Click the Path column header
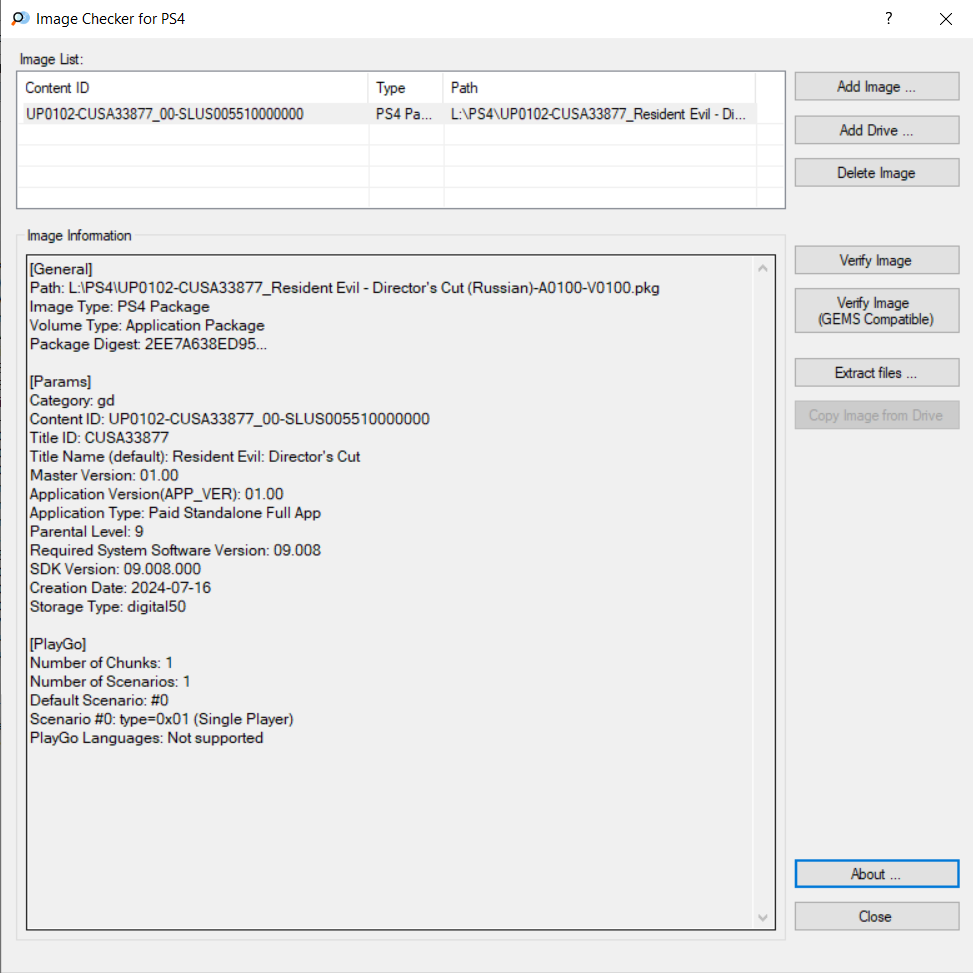This screenshot has width=973, height=973. [599, 88]
